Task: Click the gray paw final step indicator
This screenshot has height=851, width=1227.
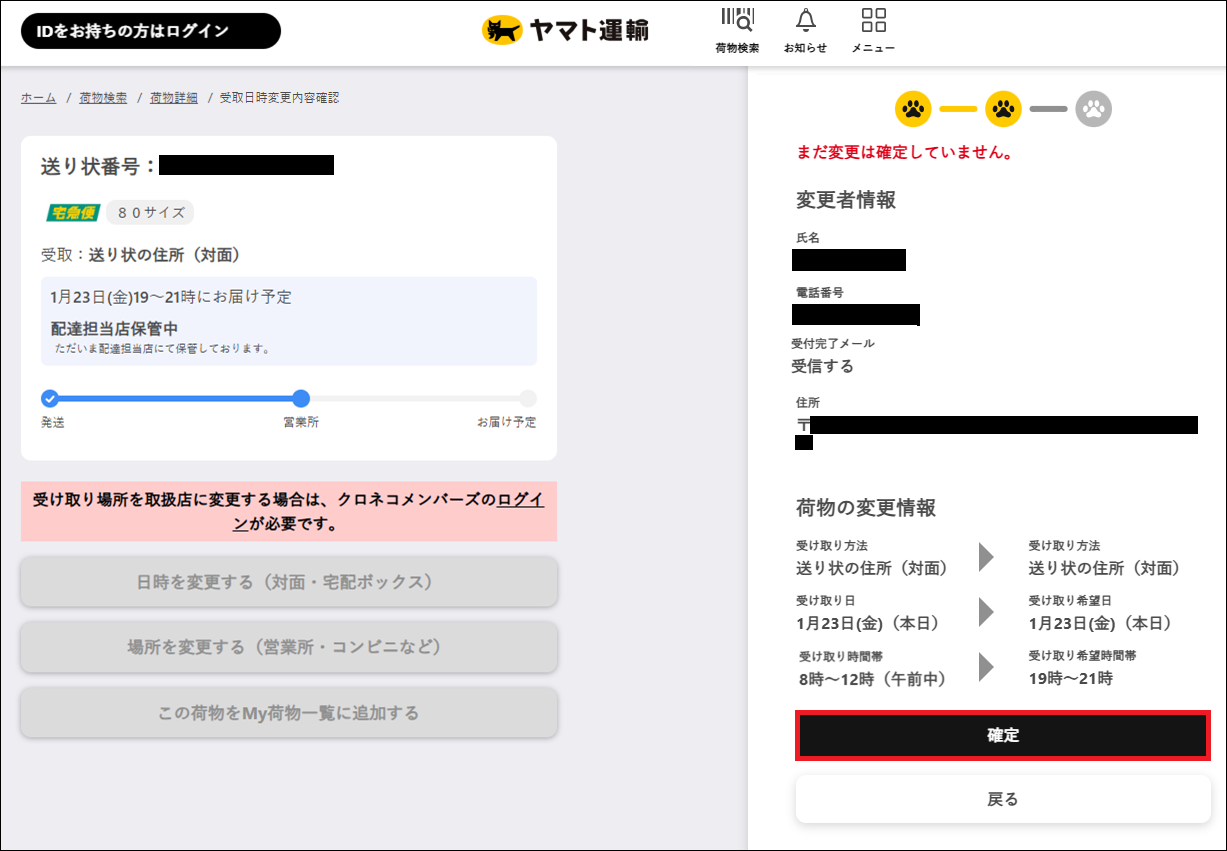Action: [x=1093, y=108]
